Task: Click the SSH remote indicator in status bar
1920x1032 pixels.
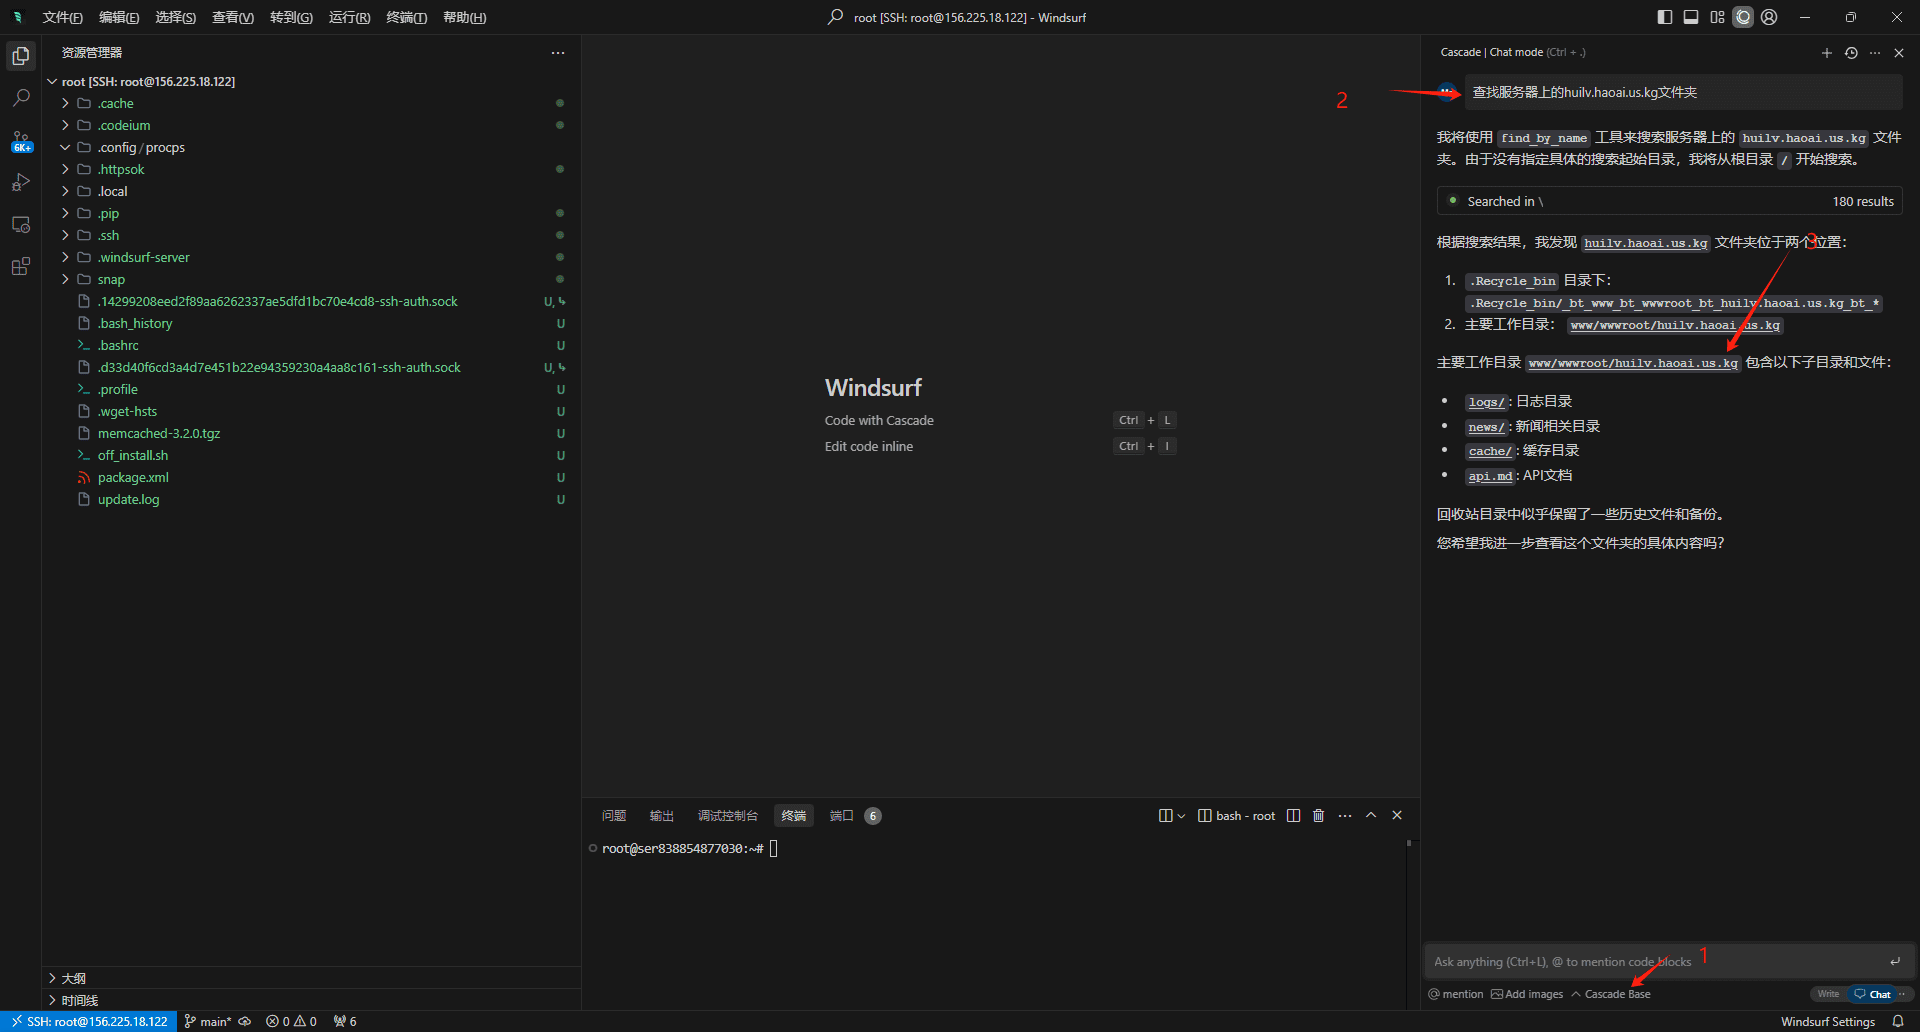Action: [89, 1021]
